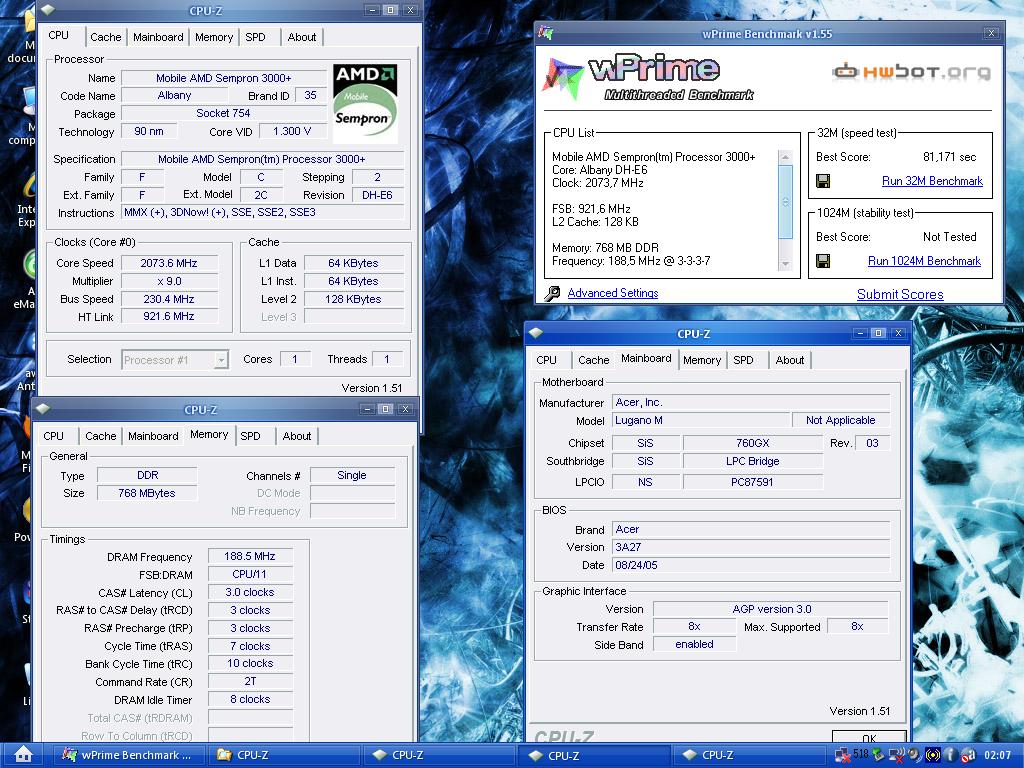Screen dimensions: 1024x768
Task: Click the Name field Mobile AMD Sempron 3000+
Action: pos(223,78)
